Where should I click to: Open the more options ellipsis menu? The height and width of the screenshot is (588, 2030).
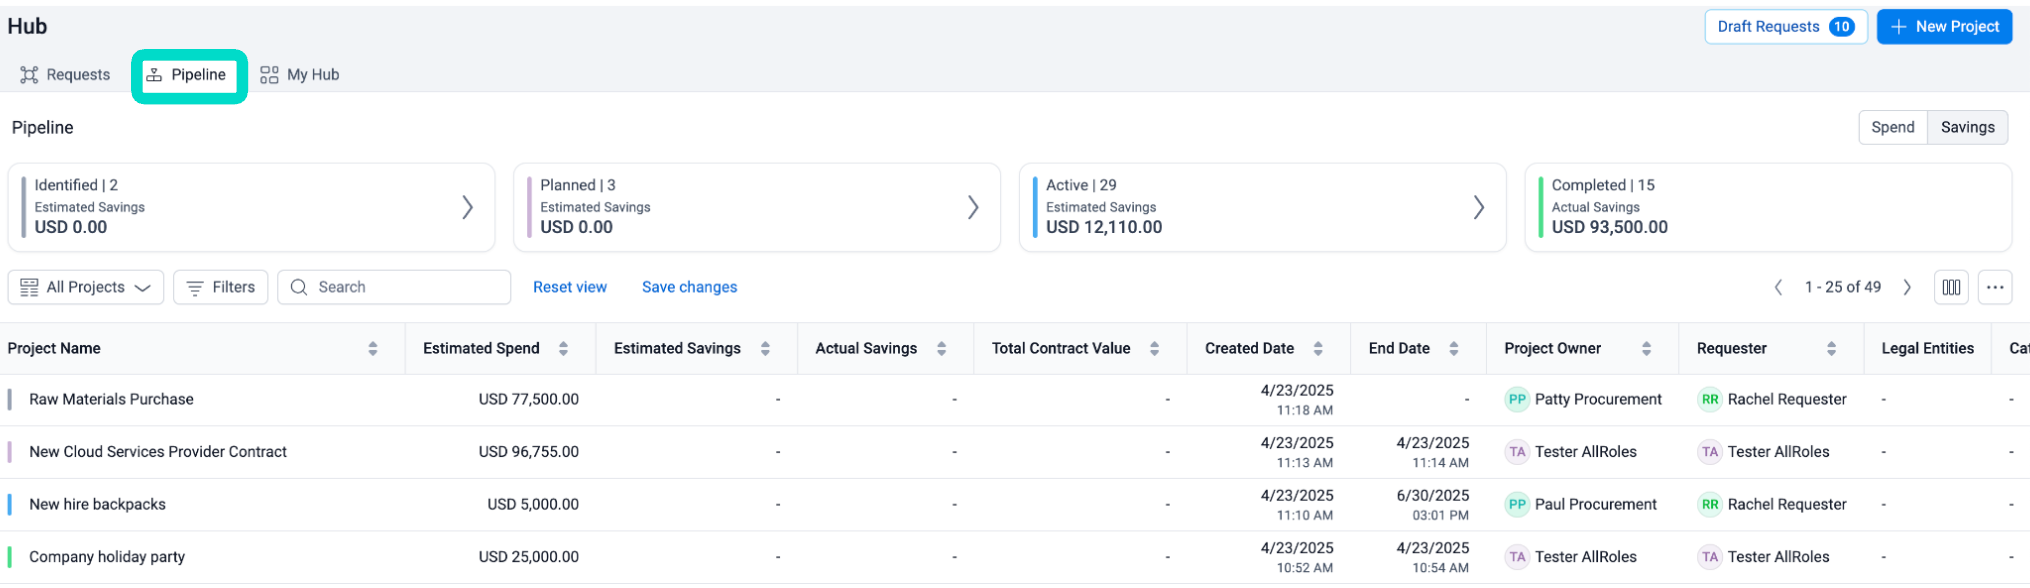pos(1994,287)
